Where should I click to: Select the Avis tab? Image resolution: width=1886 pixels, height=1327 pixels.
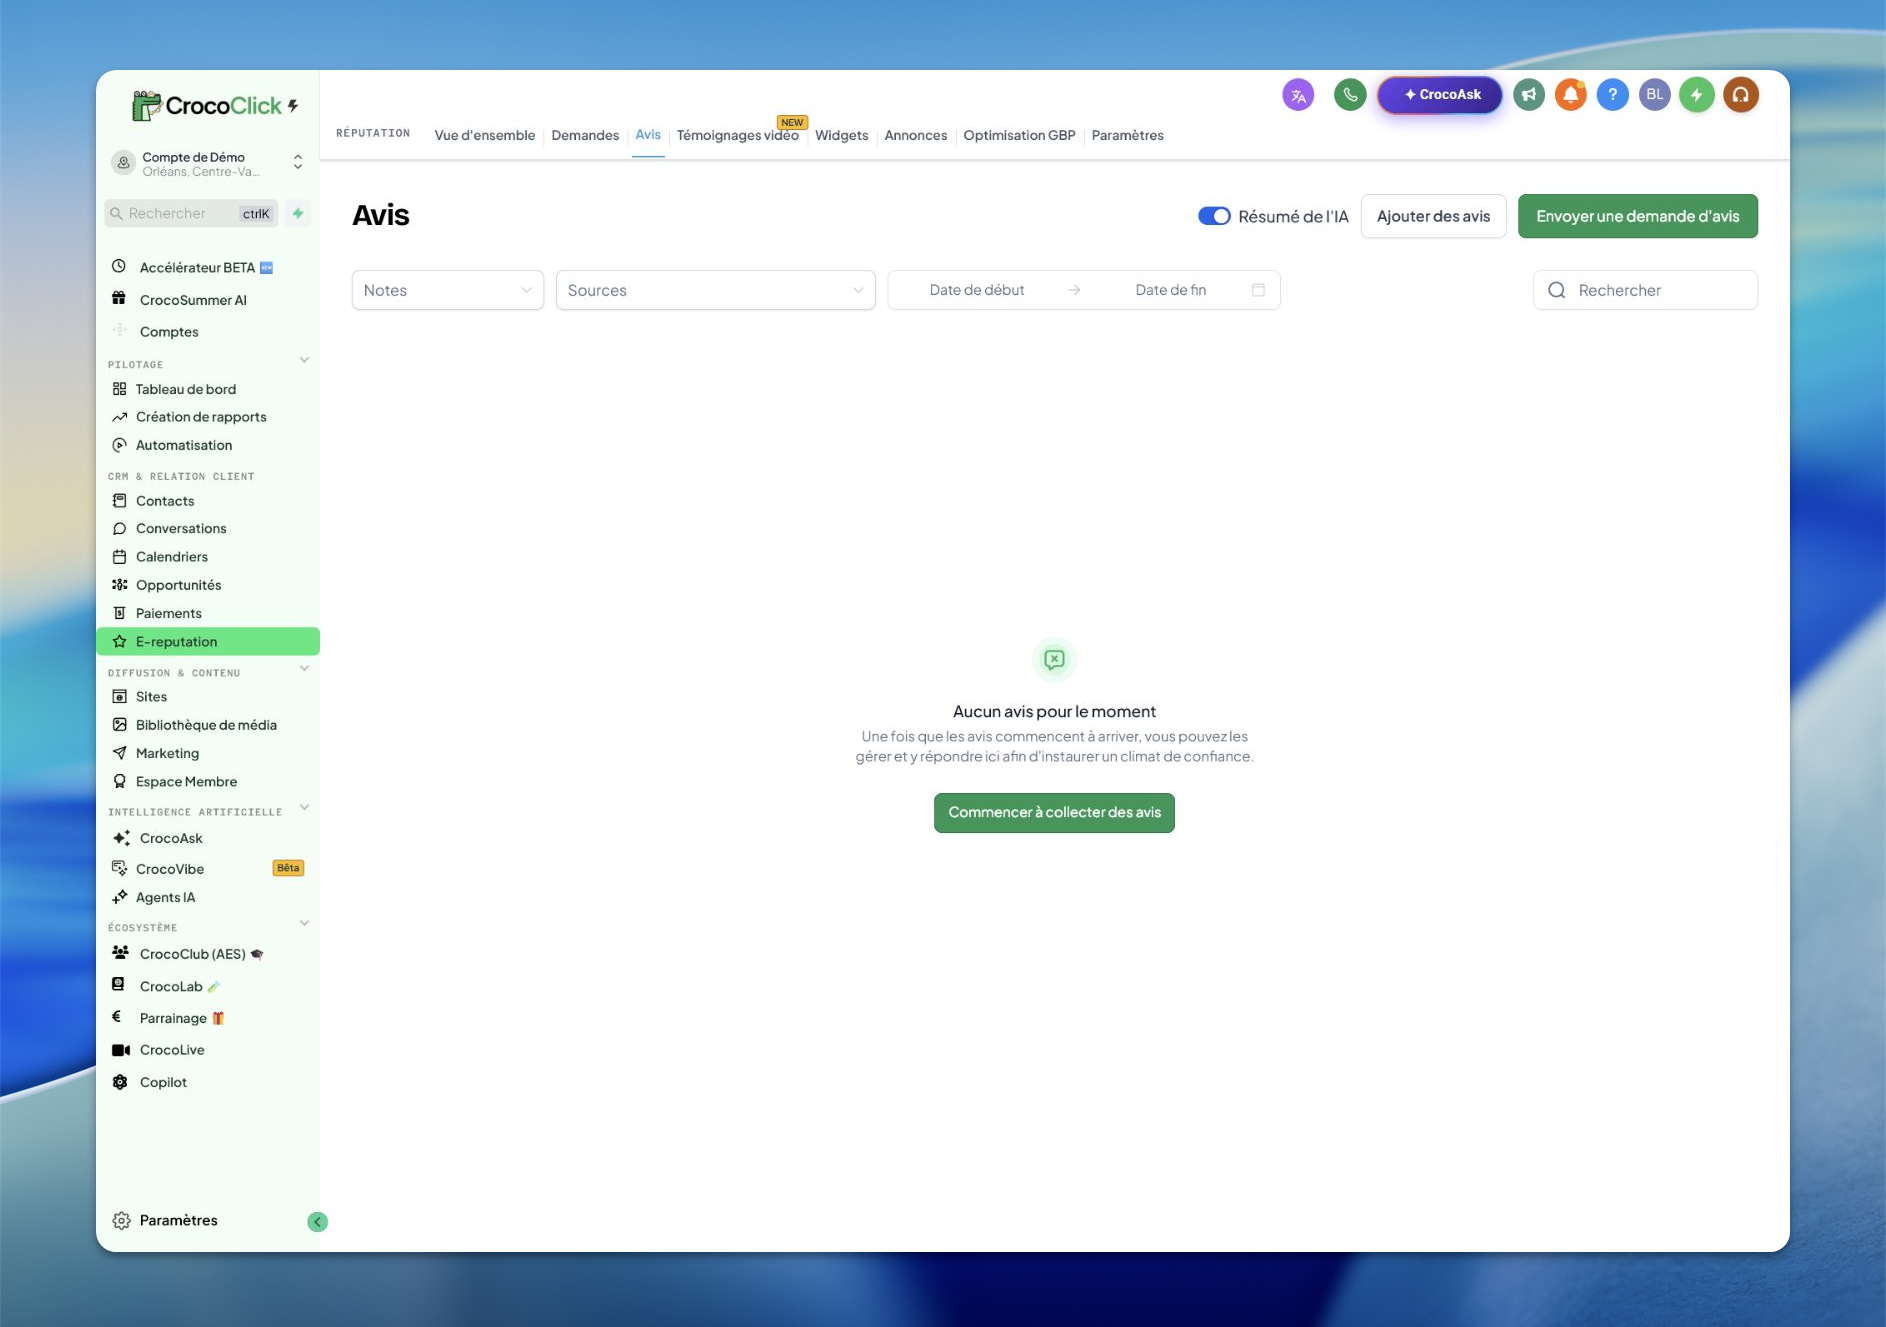(648, 135)
